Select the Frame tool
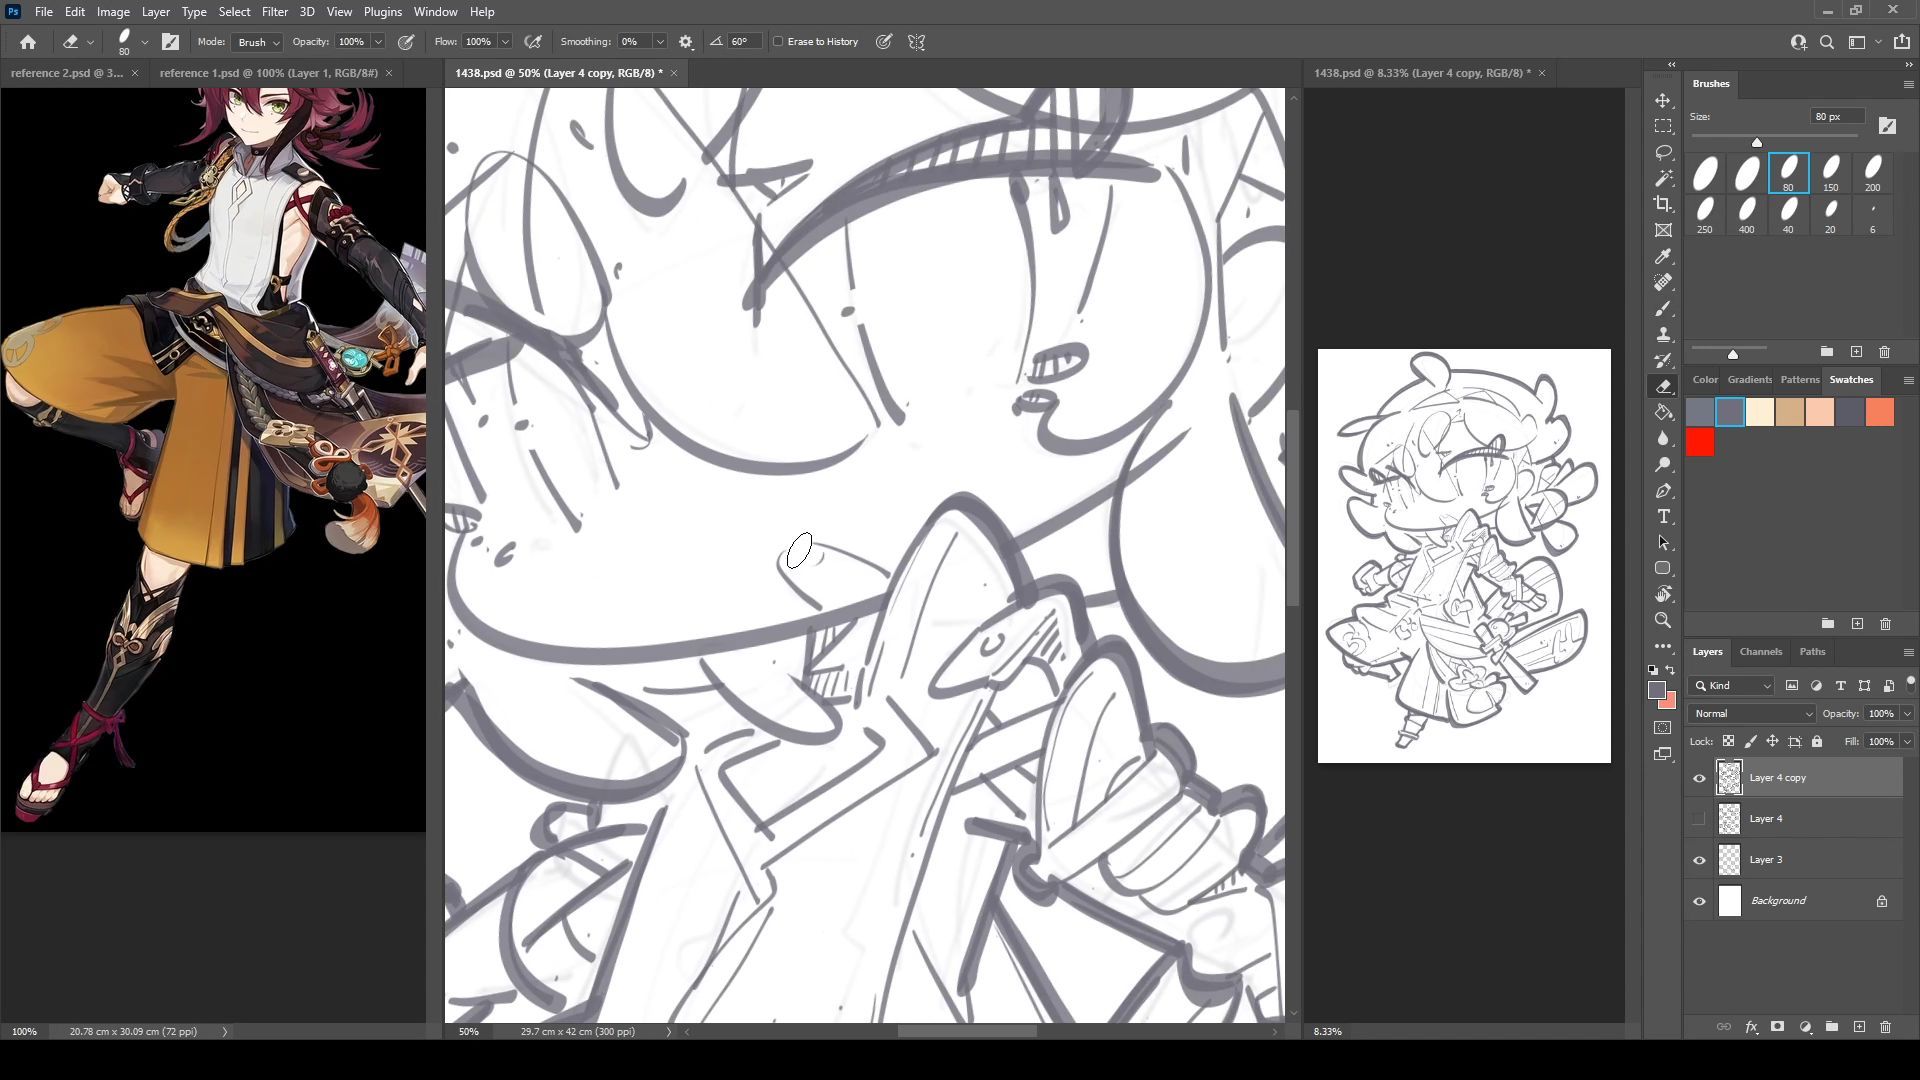1920x1080 pixels. pyautogui.click(x=1663, y=230)
